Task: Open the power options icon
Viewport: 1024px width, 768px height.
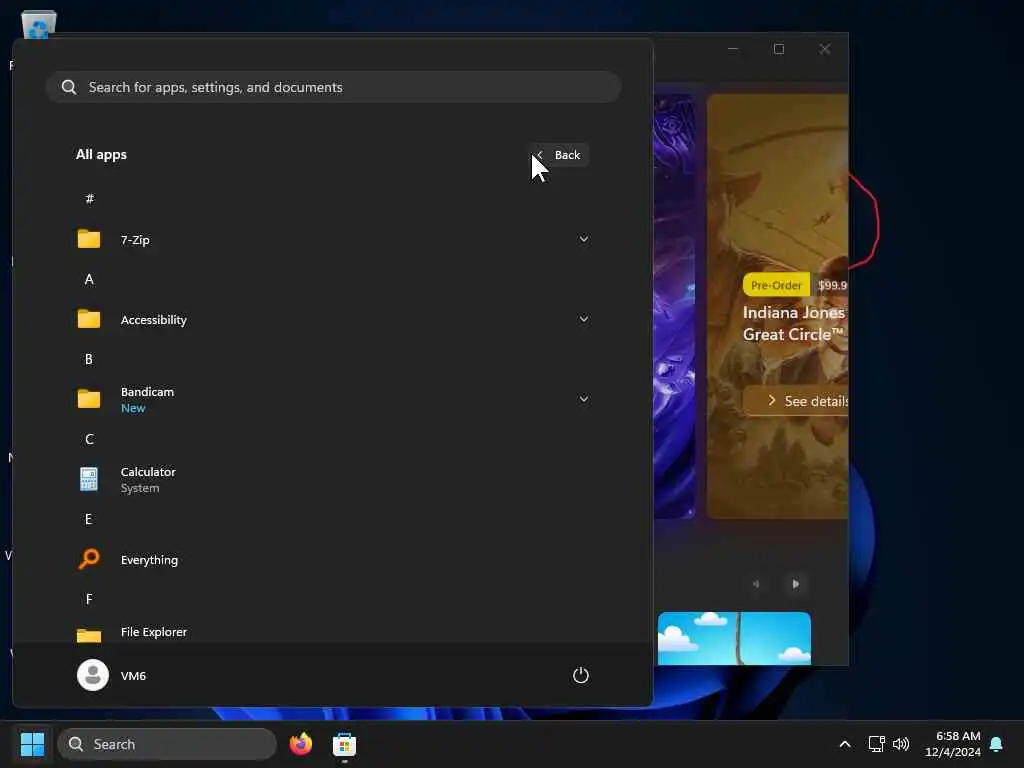Action: (581, 675)
